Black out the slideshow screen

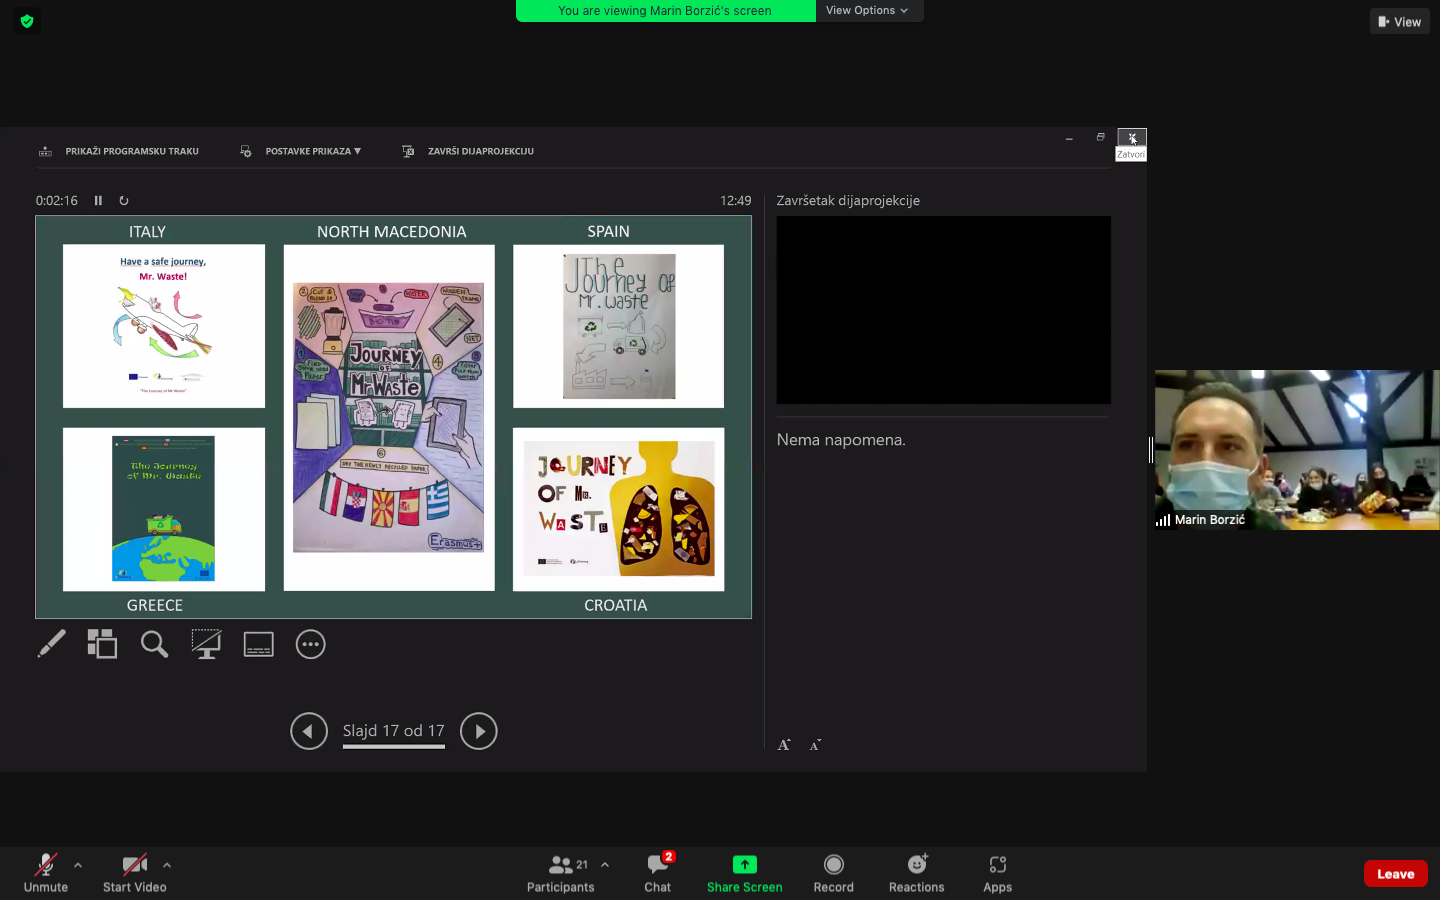pyautogui.click(x=206, y=644)
